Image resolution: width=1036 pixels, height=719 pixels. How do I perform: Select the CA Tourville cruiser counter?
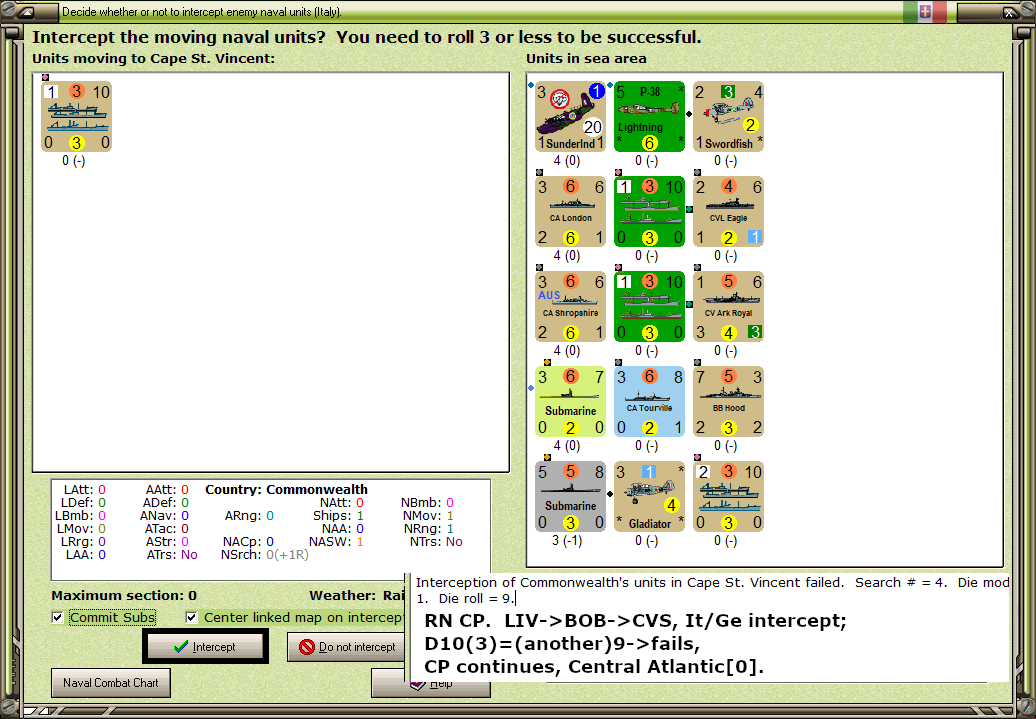649,402
